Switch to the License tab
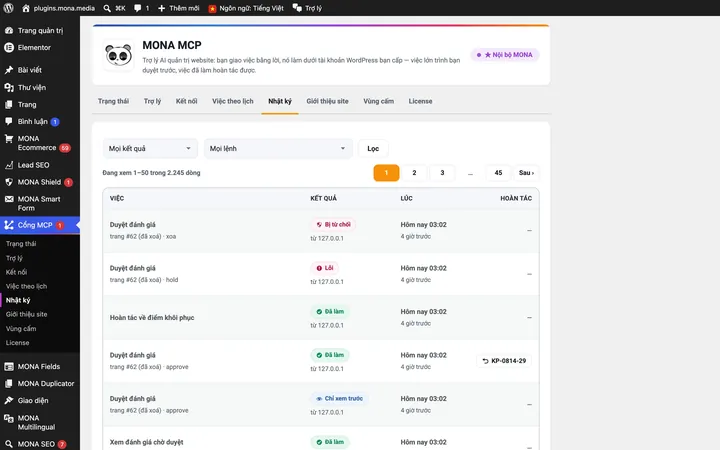This screenshot has height=450, width=720. (x=421, y=101)
